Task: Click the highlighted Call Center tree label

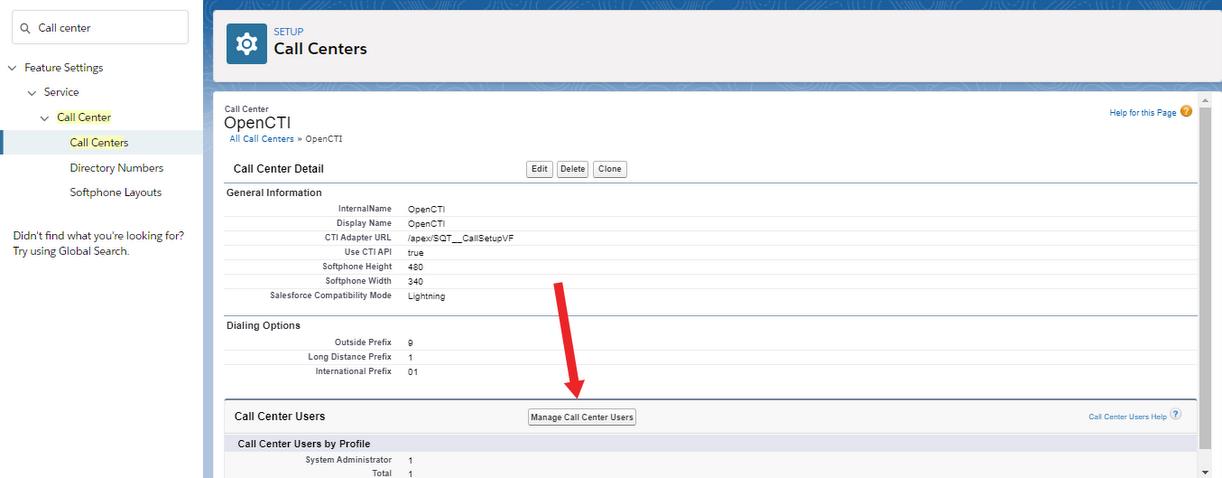Action: 84,117
